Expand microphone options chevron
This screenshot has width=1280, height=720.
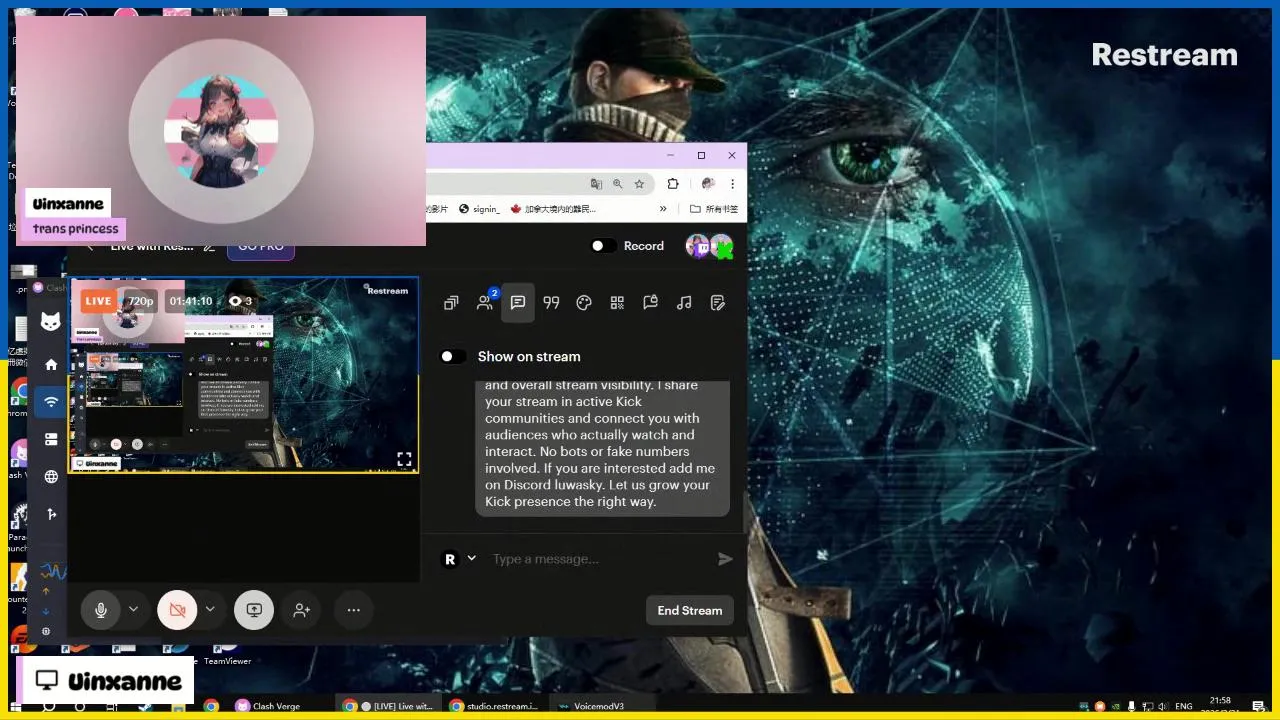coord(133,609)
